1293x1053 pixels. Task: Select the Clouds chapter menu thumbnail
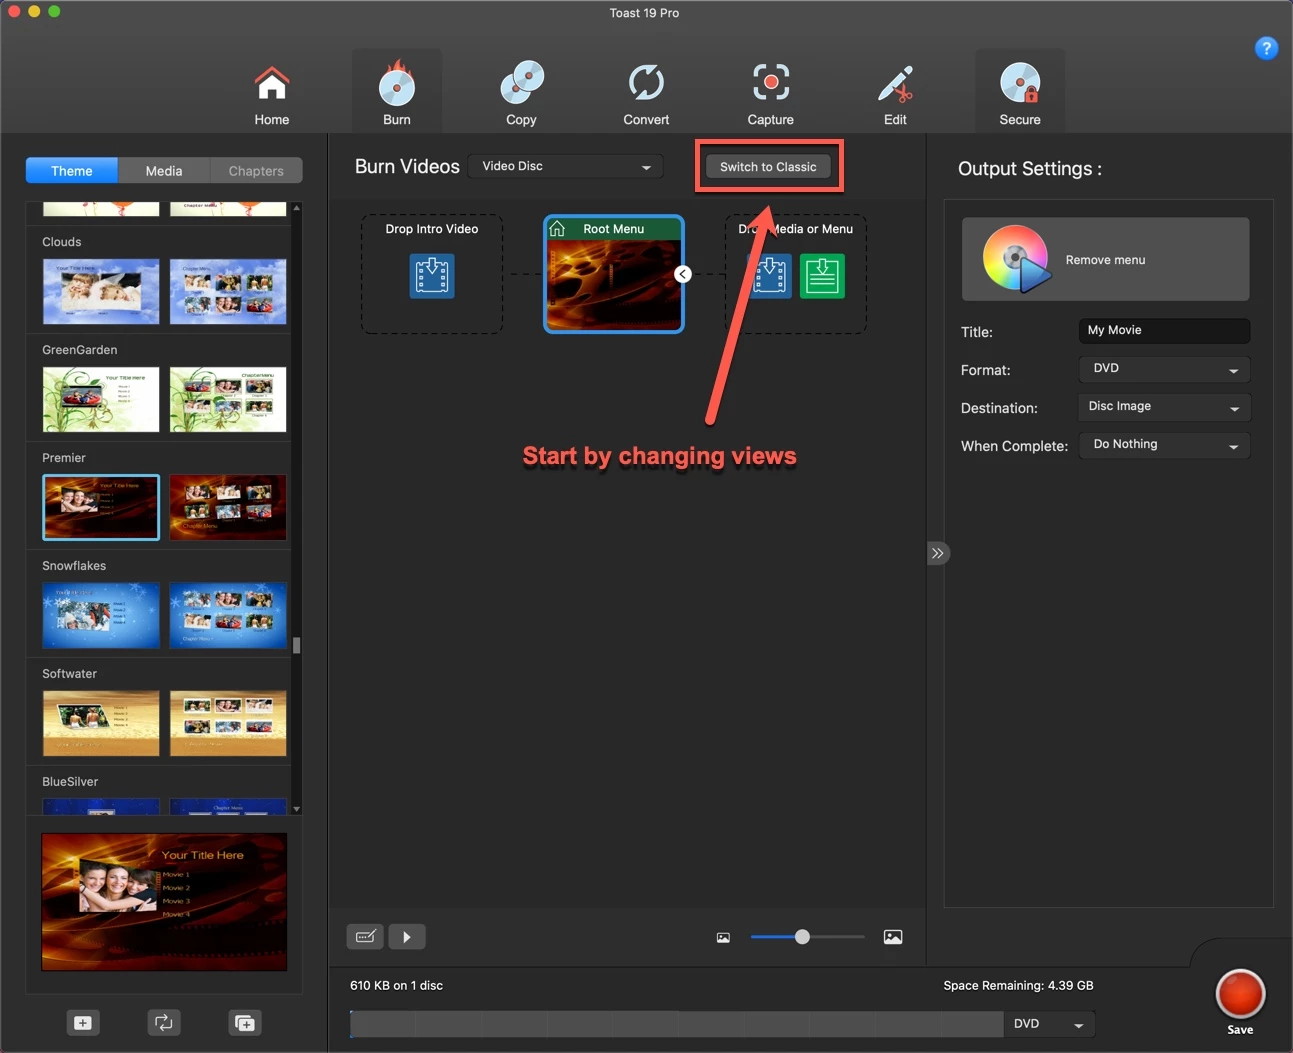pos(228,291)
